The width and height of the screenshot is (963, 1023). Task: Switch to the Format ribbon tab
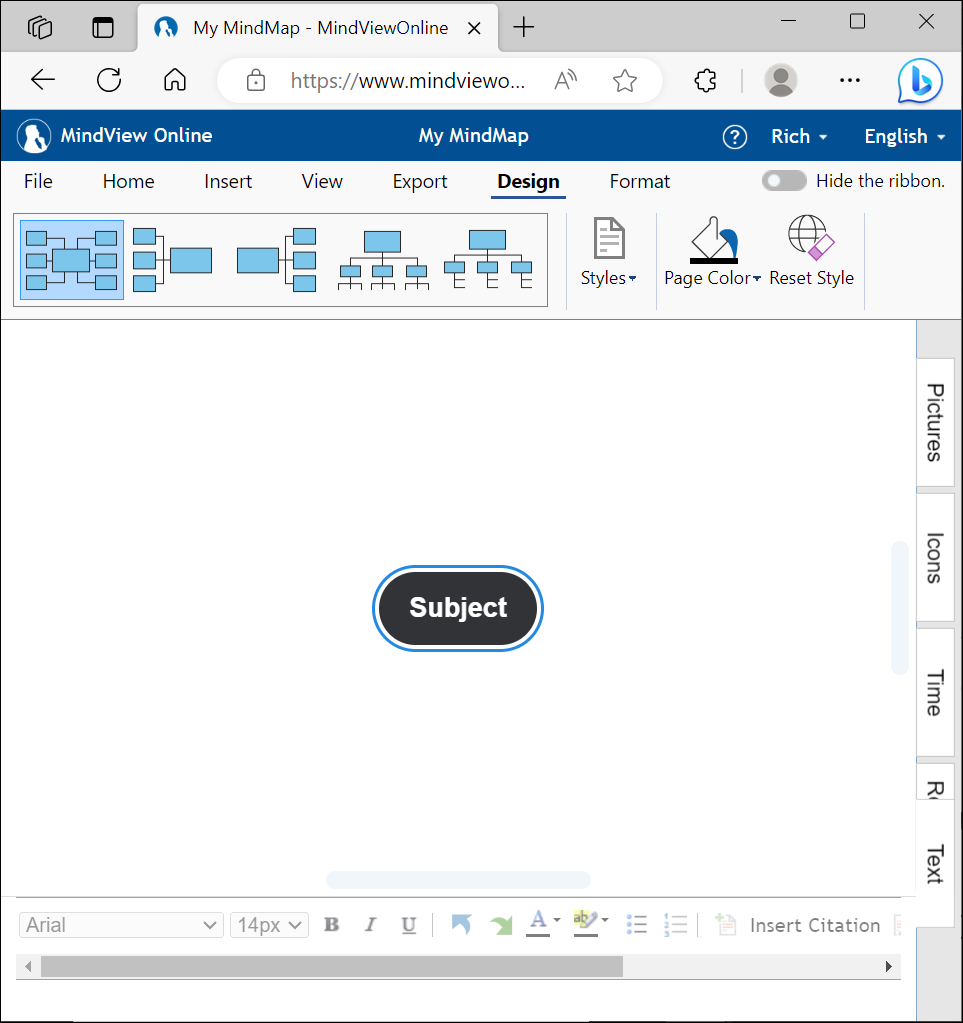[x=640, y=181]
